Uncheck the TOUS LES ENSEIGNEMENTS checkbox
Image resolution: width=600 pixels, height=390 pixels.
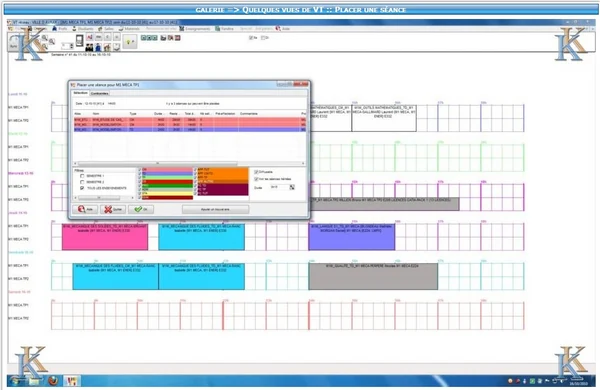click(x=82, y=188)
